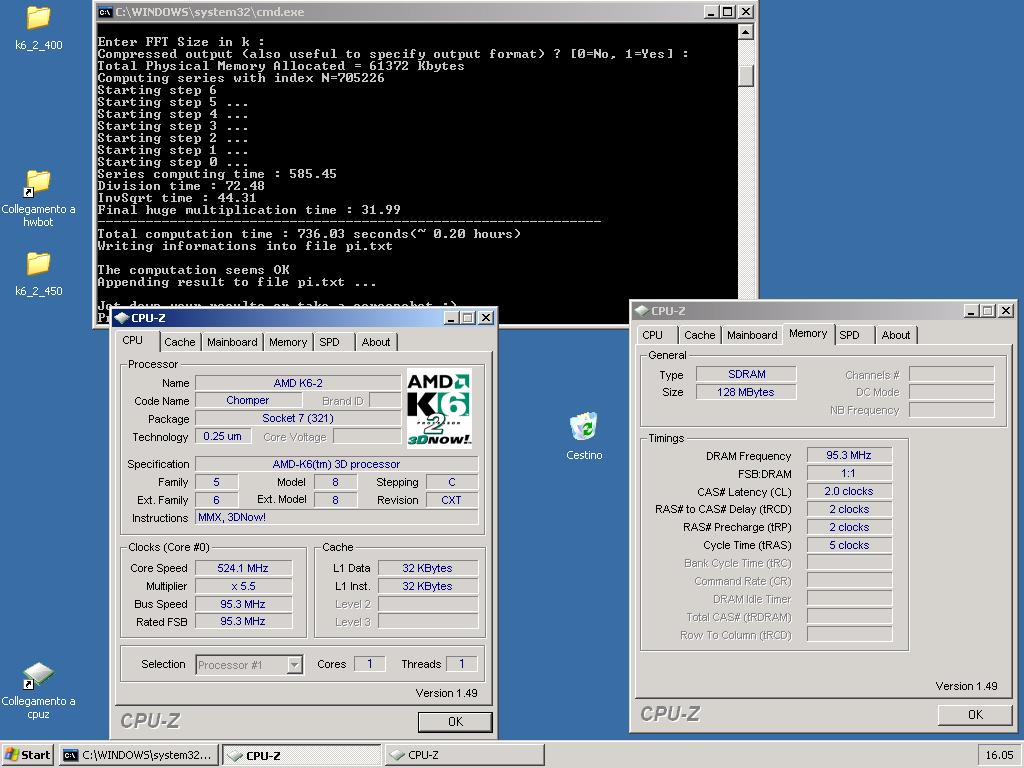Click the memory Size value 128 MBytes
The height and width of the screenshot is (768, 1024).
click(746, 392)
